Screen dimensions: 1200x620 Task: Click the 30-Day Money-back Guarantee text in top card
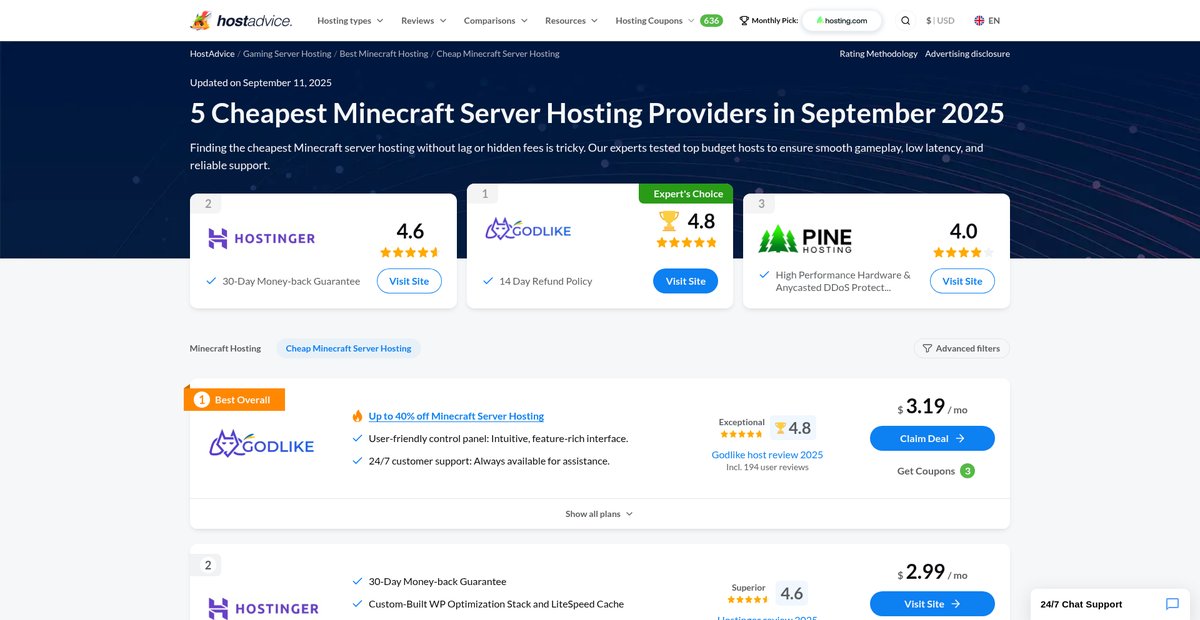(291, 281)
